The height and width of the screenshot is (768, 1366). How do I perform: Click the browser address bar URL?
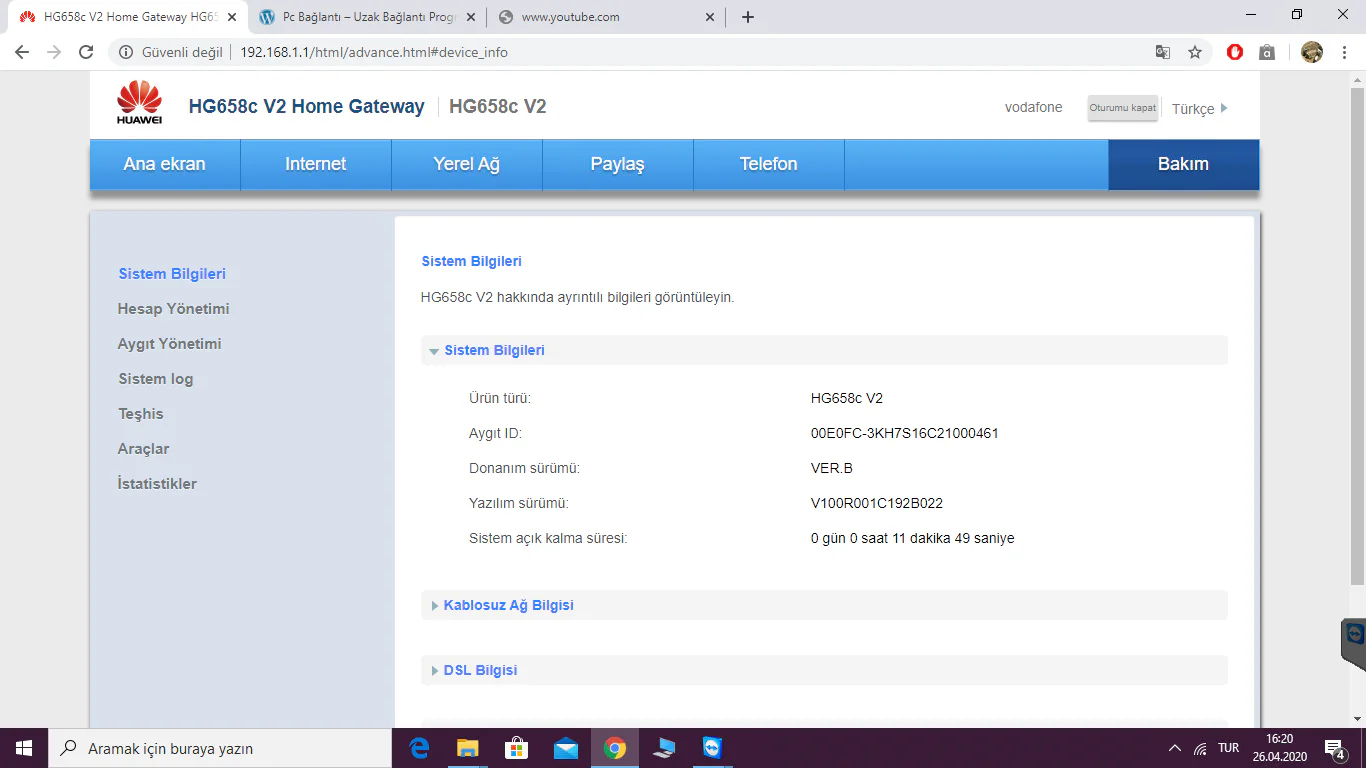tap(374, 52)
